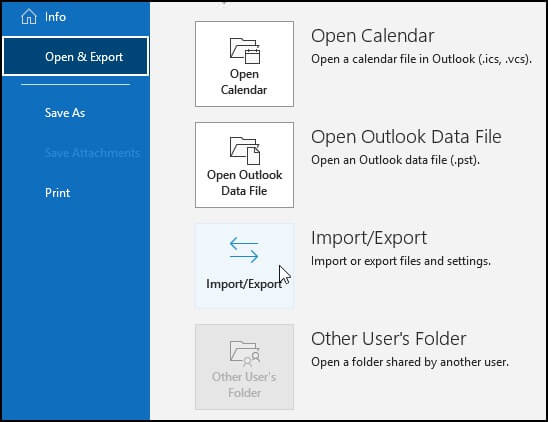The width and height of the screenshot is (548, 422).
Task: Choose Save As in the sidebar
Action: pyautogui.click(x=65, y=113)
